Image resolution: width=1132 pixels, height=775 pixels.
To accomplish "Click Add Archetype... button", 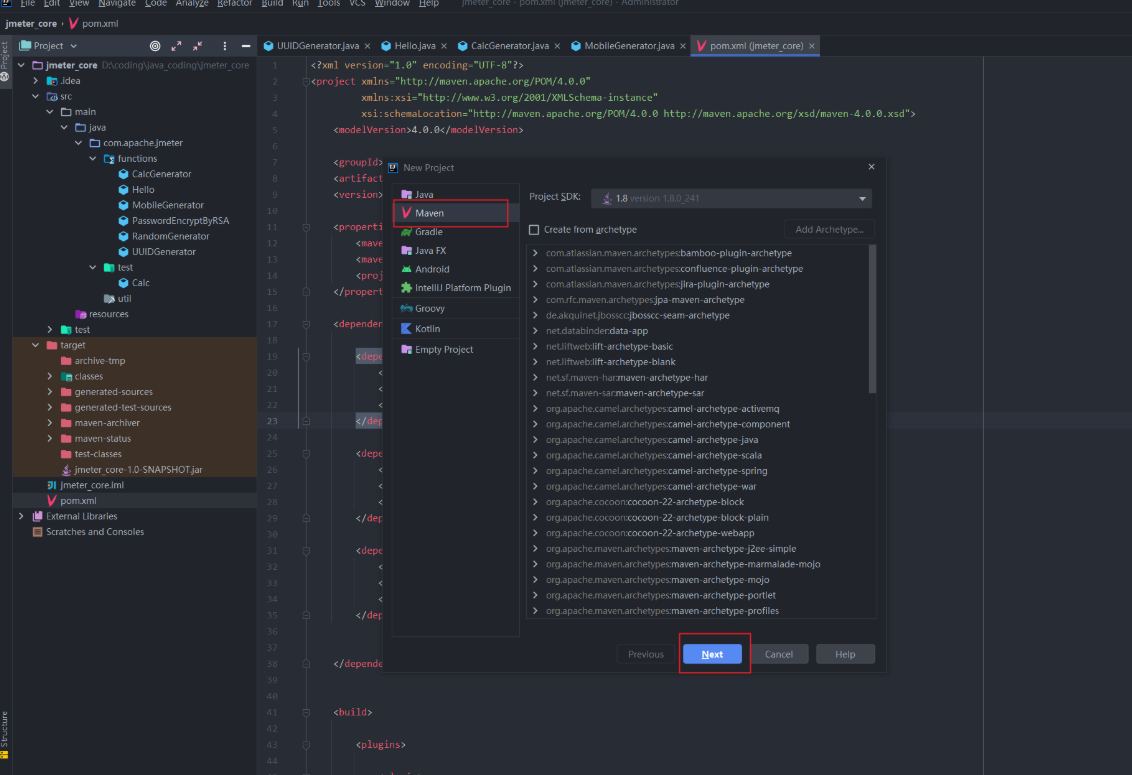I will click(829, 230).
